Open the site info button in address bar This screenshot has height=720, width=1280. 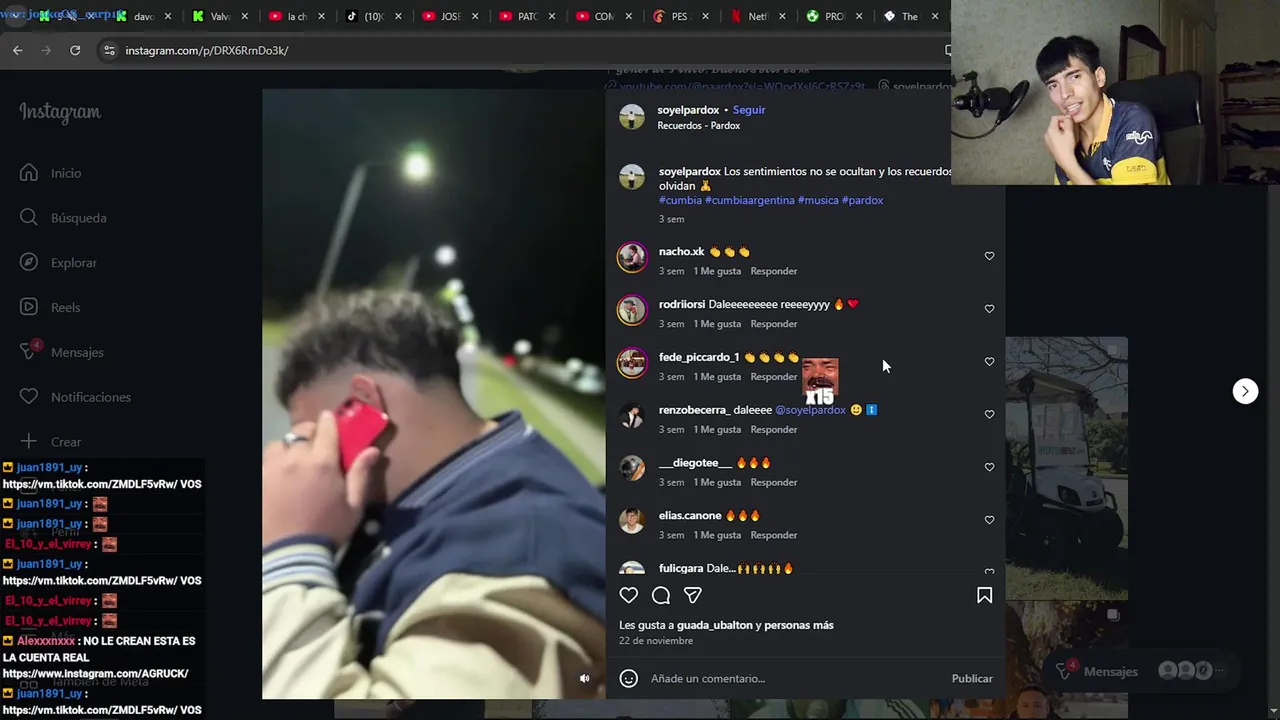point(109,50)
